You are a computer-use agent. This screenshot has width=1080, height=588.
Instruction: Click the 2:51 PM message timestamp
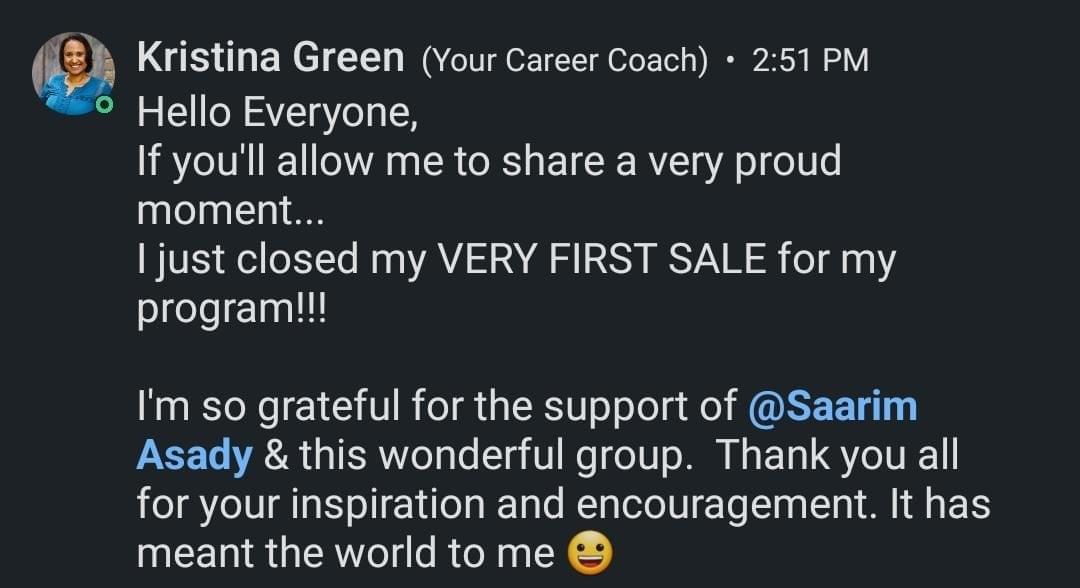[810, 60]
